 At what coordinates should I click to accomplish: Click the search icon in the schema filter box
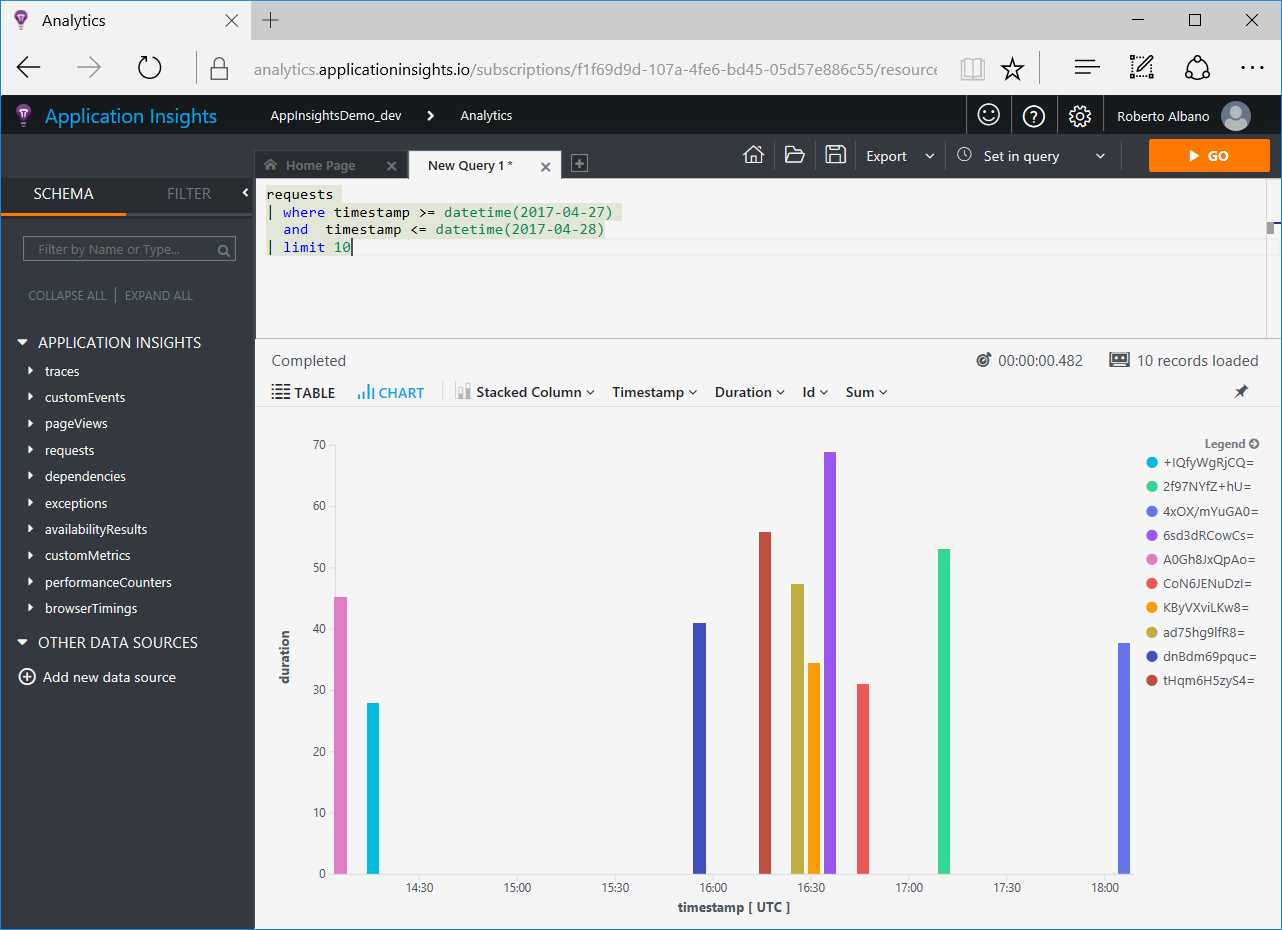pyautogui.click(x=225, y=250)
